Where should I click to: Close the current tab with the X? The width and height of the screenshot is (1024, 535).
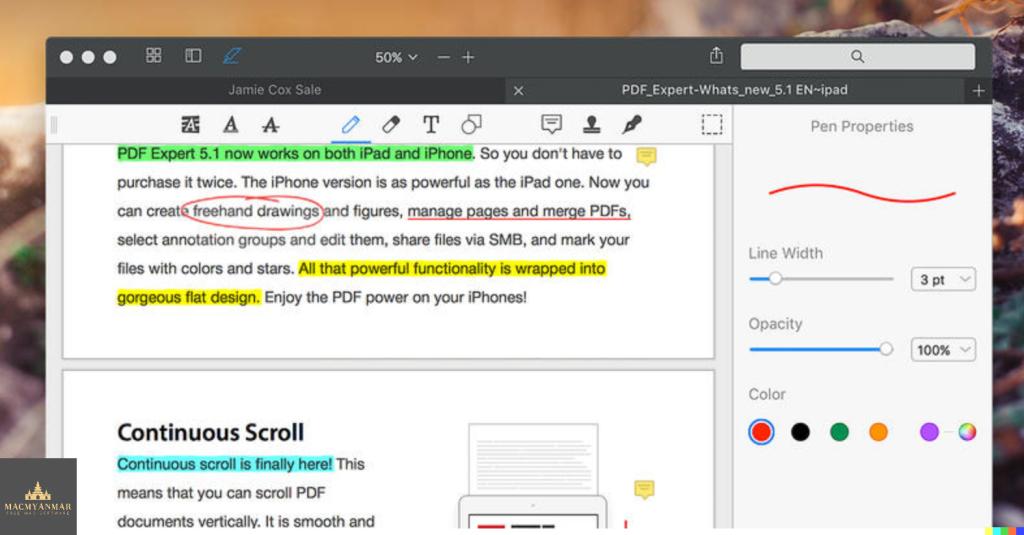[x=519, y=91]
